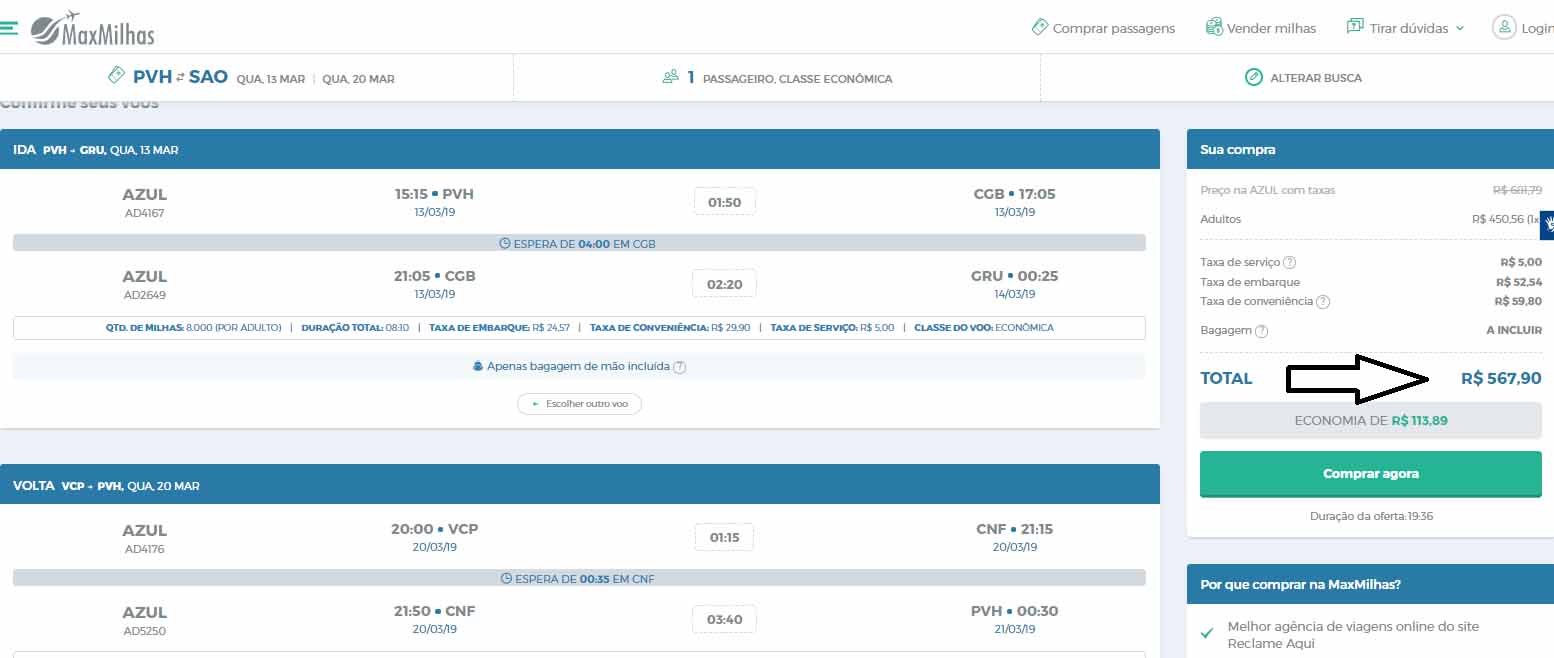This screenshot has height=658, width=1554.
Task: Click Escolher outro voo button
Action: tap(579, 404)
